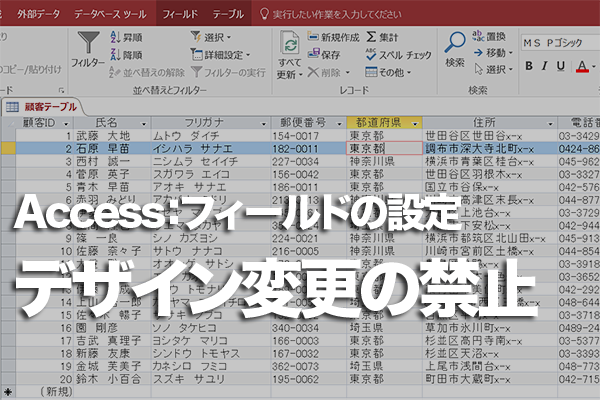Click the MS Pゴシック font box
The width and height of the screenshot is (600, 400).
point(559,43)
